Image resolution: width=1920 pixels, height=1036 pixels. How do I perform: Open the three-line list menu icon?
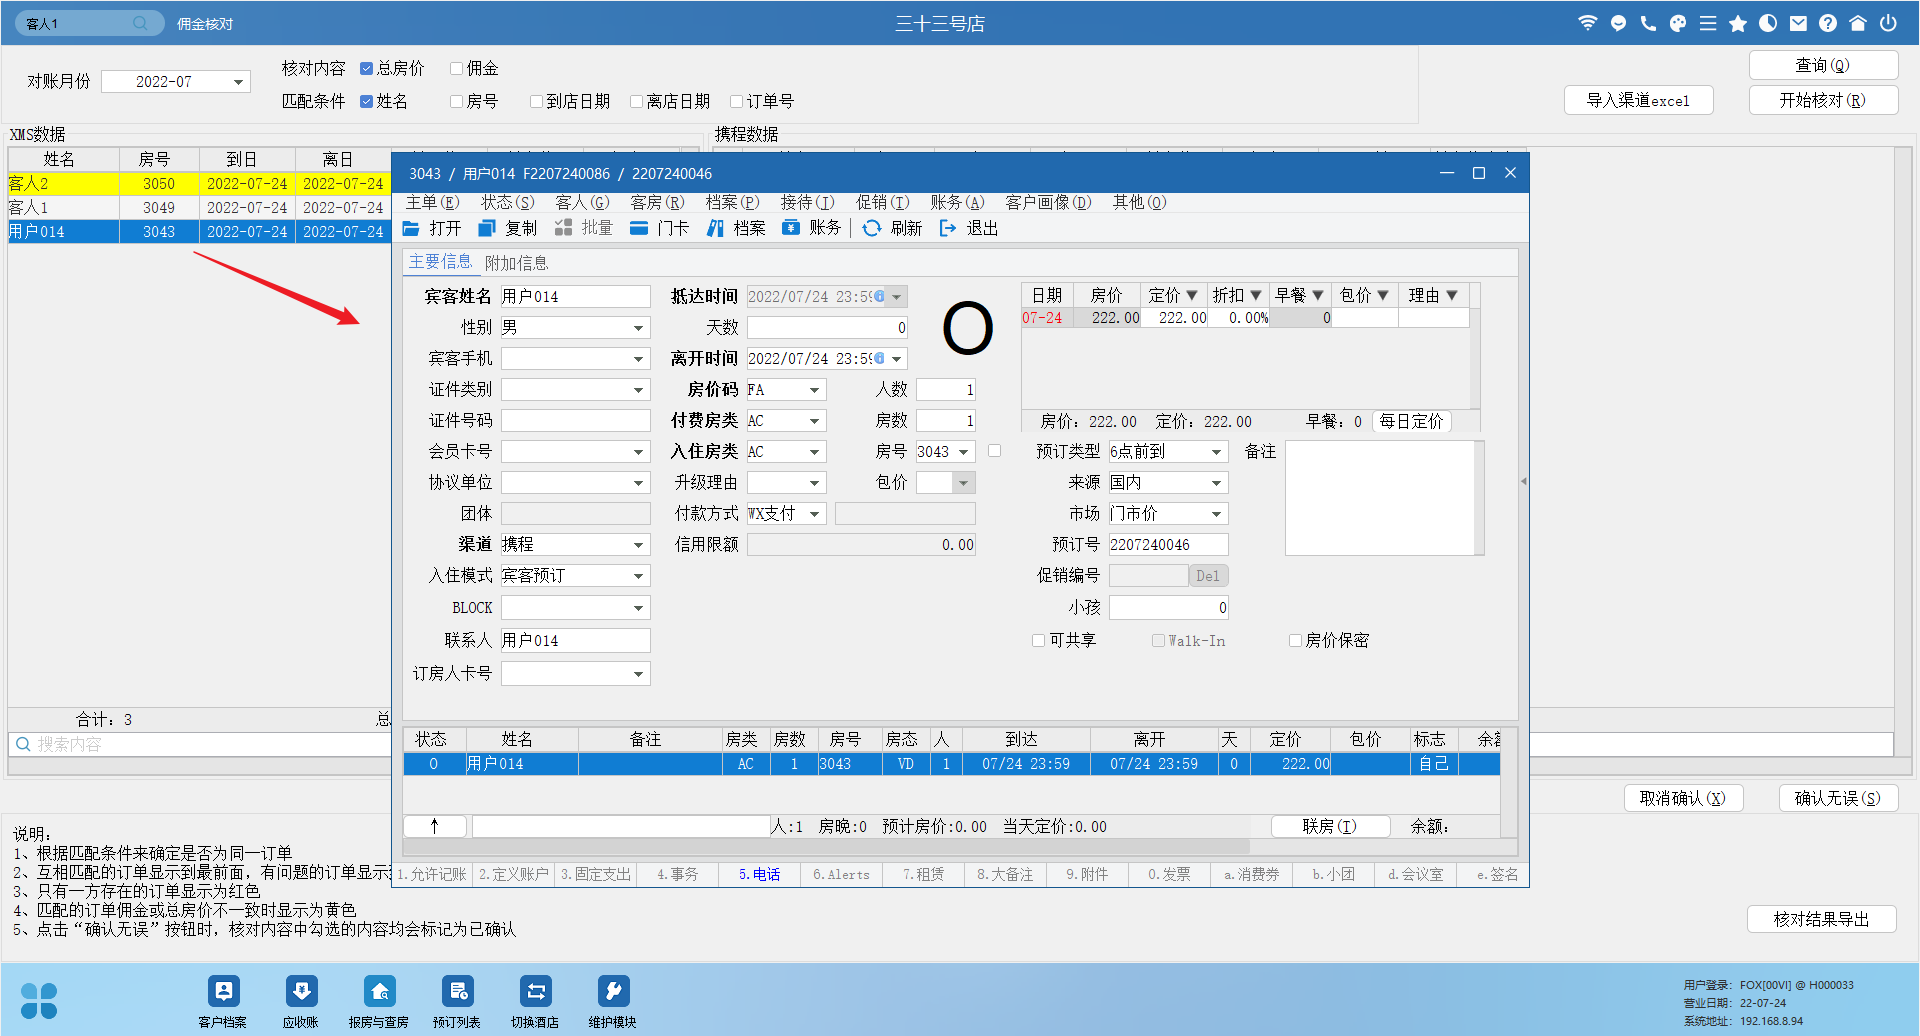pos(1708,23)
